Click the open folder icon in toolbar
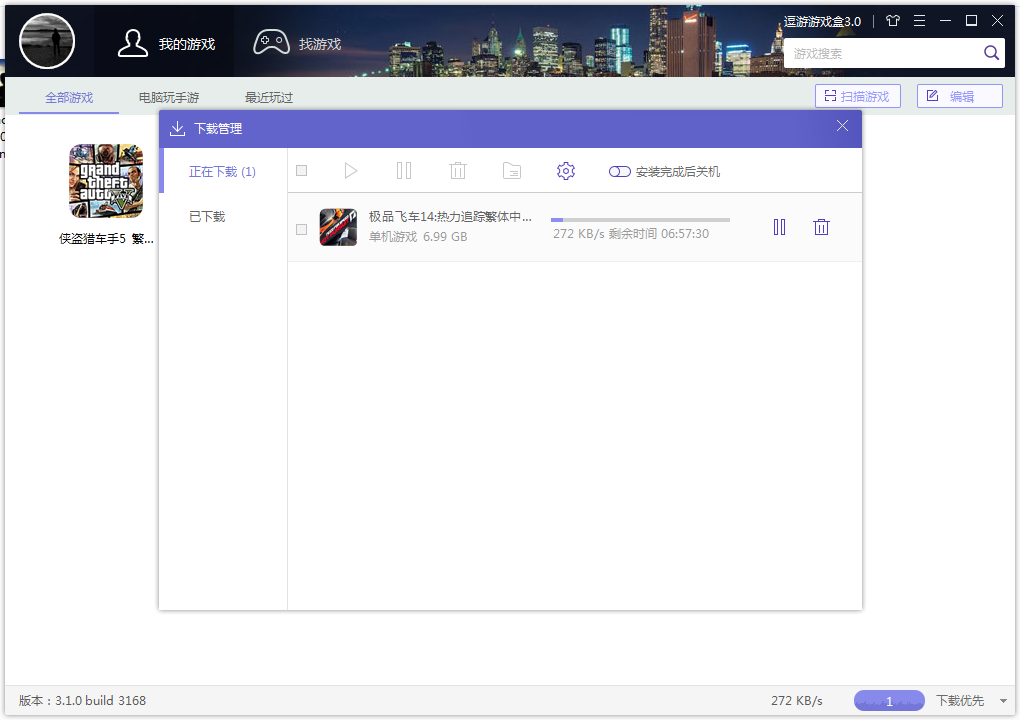 click(512, 171)
